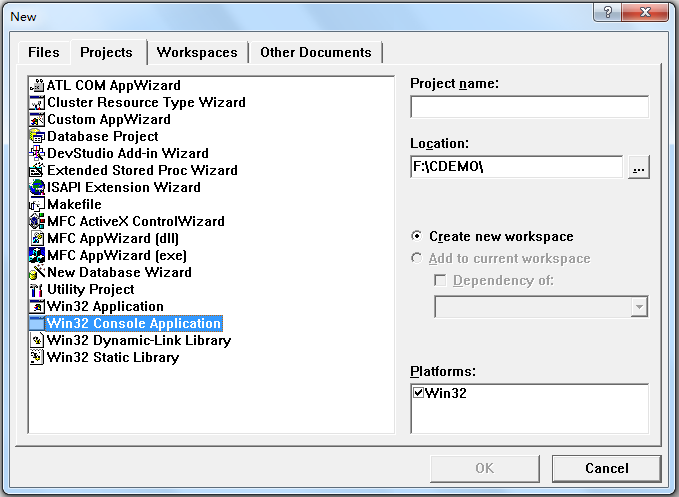Uncheck the Win32 platform checkbox
Image resolution: width=679 pixels, height=497 pixels.
pyautogui.click(x=418, y=393)
